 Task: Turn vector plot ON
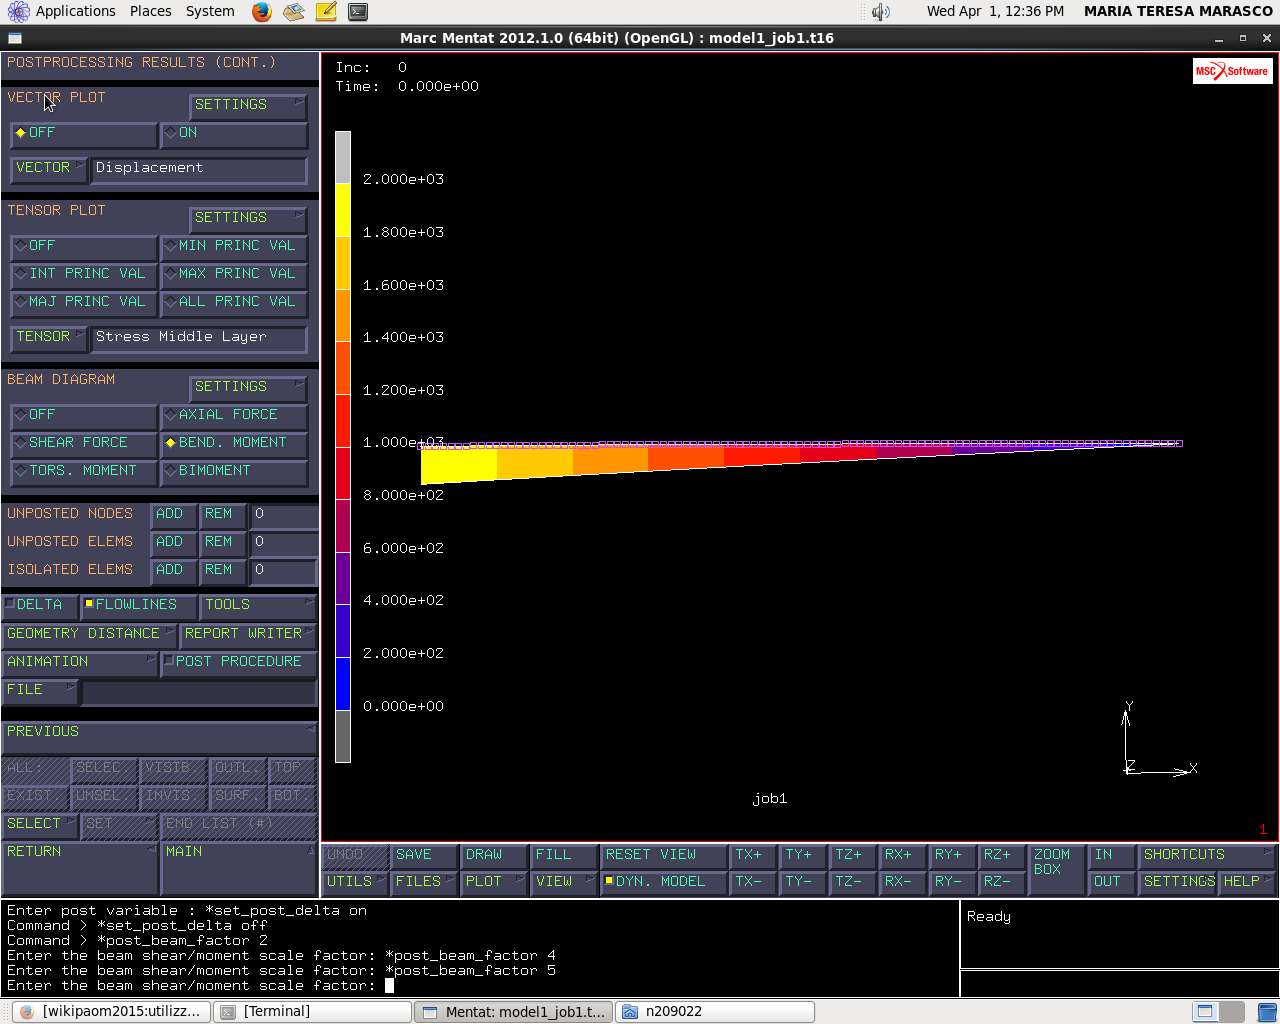pyautogui.click(x=234, y=134)
